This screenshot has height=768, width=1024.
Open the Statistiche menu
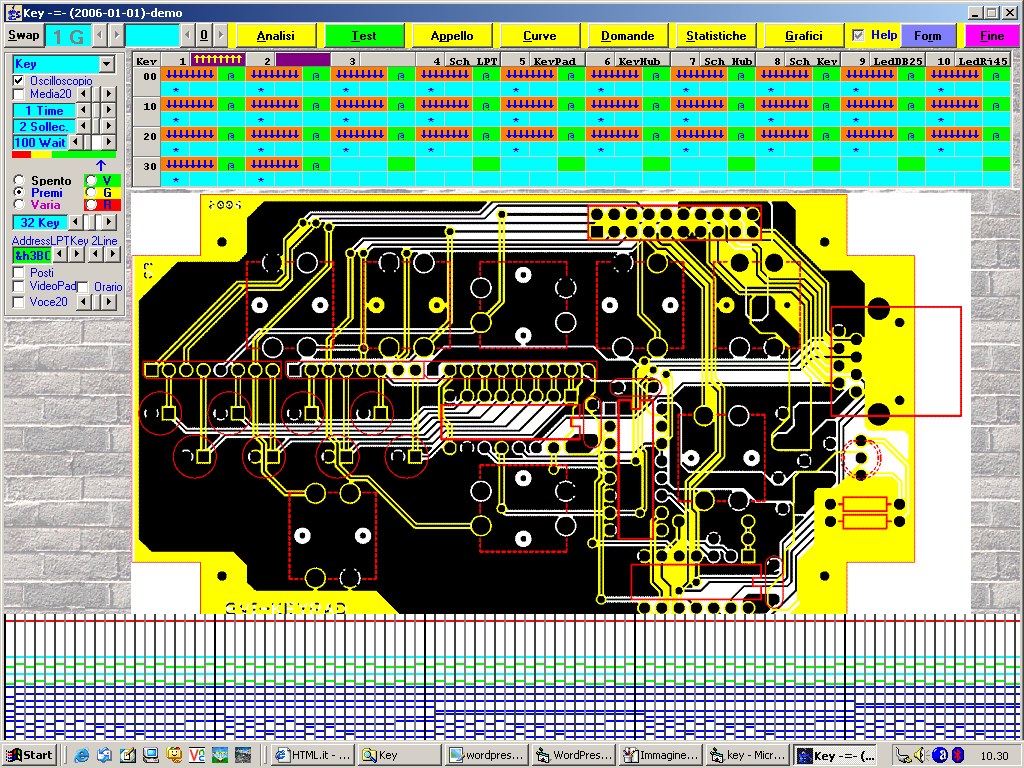click(x=716, y=36)
